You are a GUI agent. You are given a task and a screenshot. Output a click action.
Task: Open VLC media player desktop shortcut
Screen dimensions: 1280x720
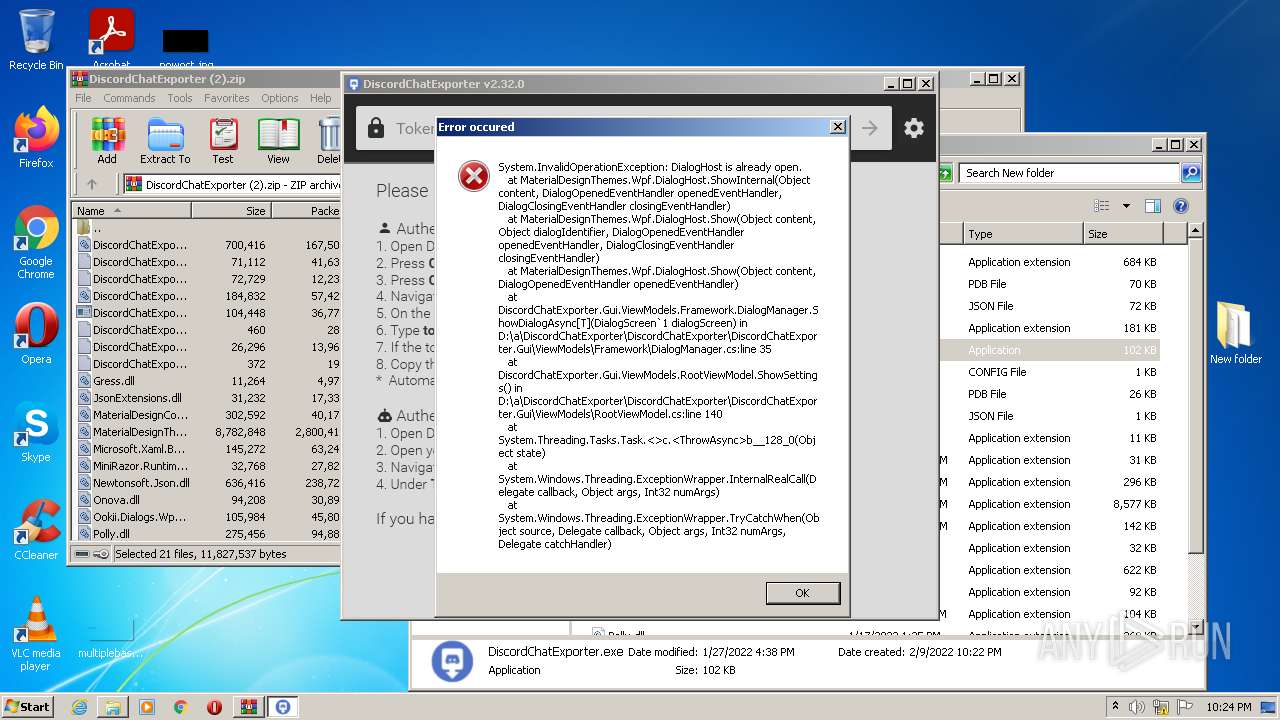pos(36,634)
